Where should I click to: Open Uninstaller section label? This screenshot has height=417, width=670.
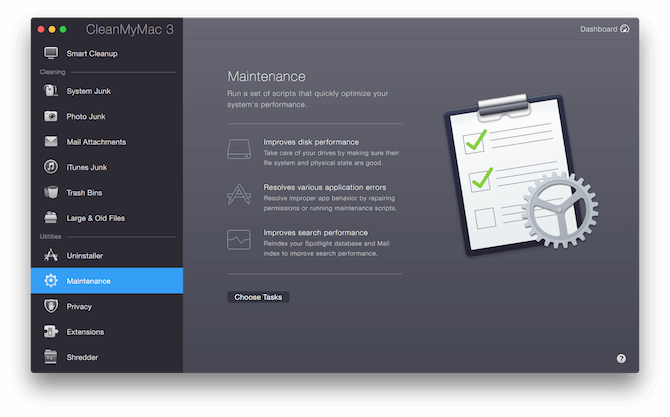click(85, 256)
